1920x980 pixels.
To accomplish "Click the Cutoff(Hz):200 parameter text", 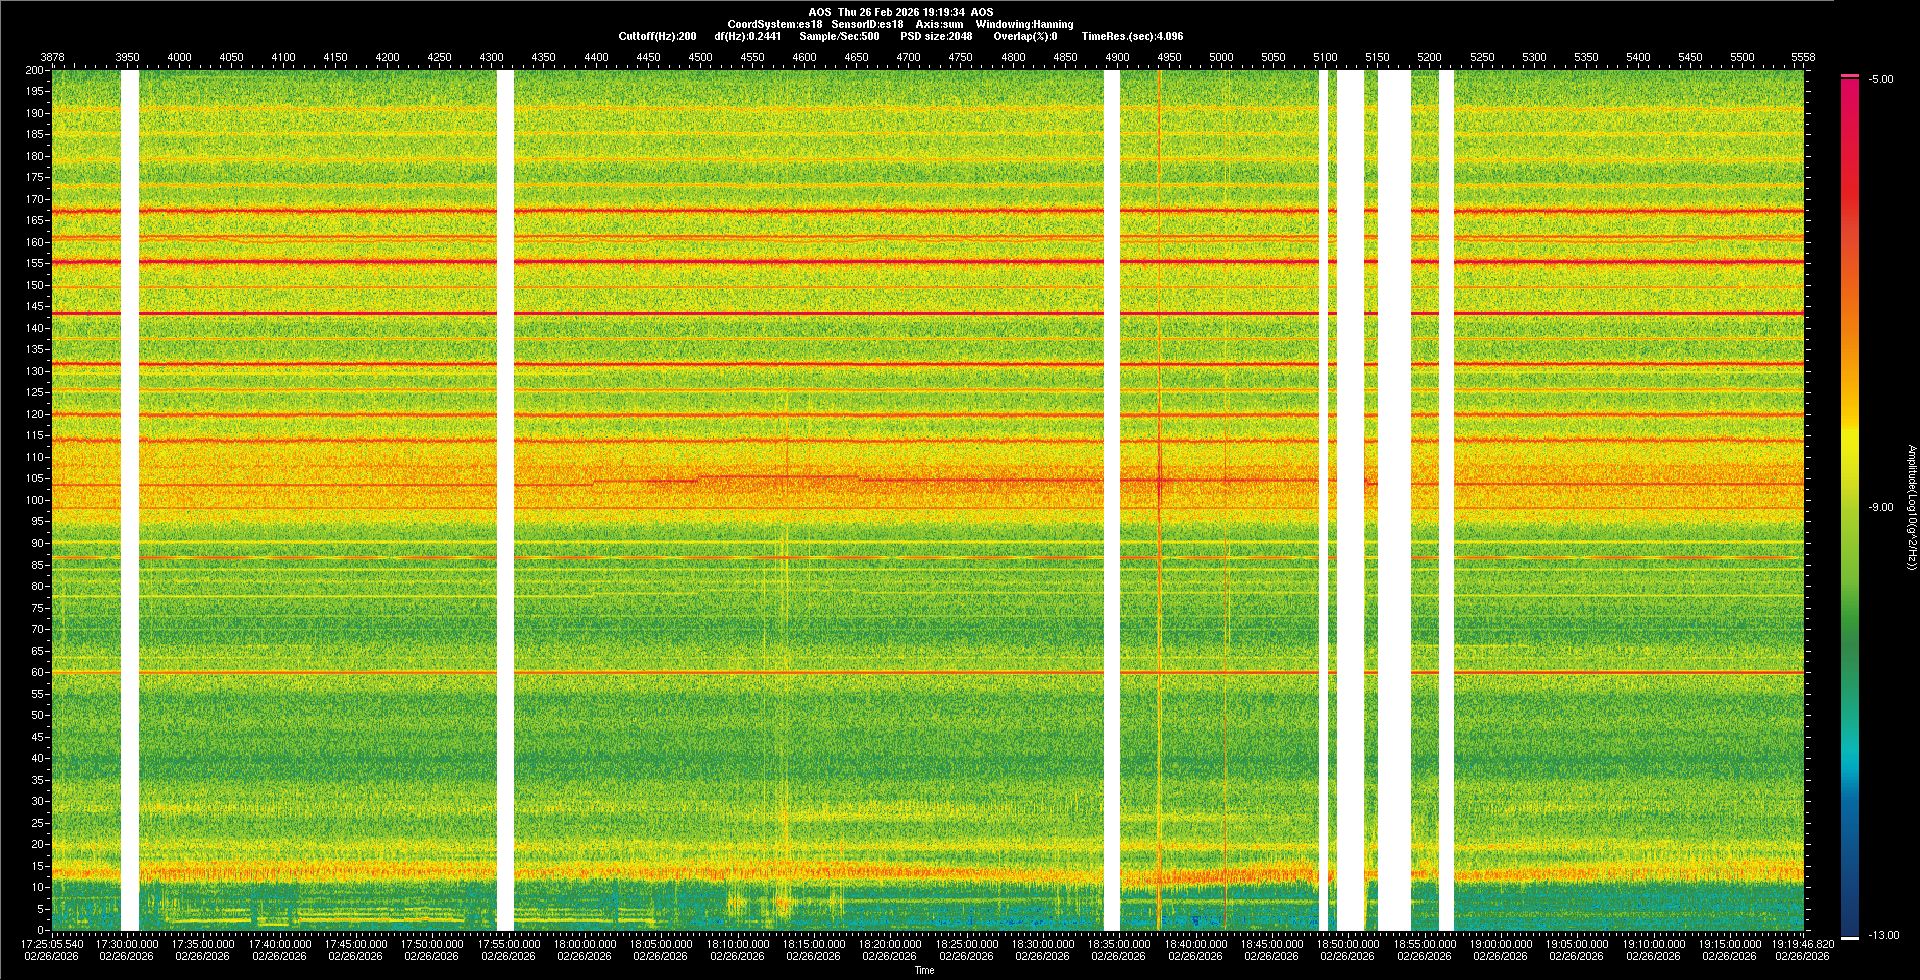I will [657, 36].
